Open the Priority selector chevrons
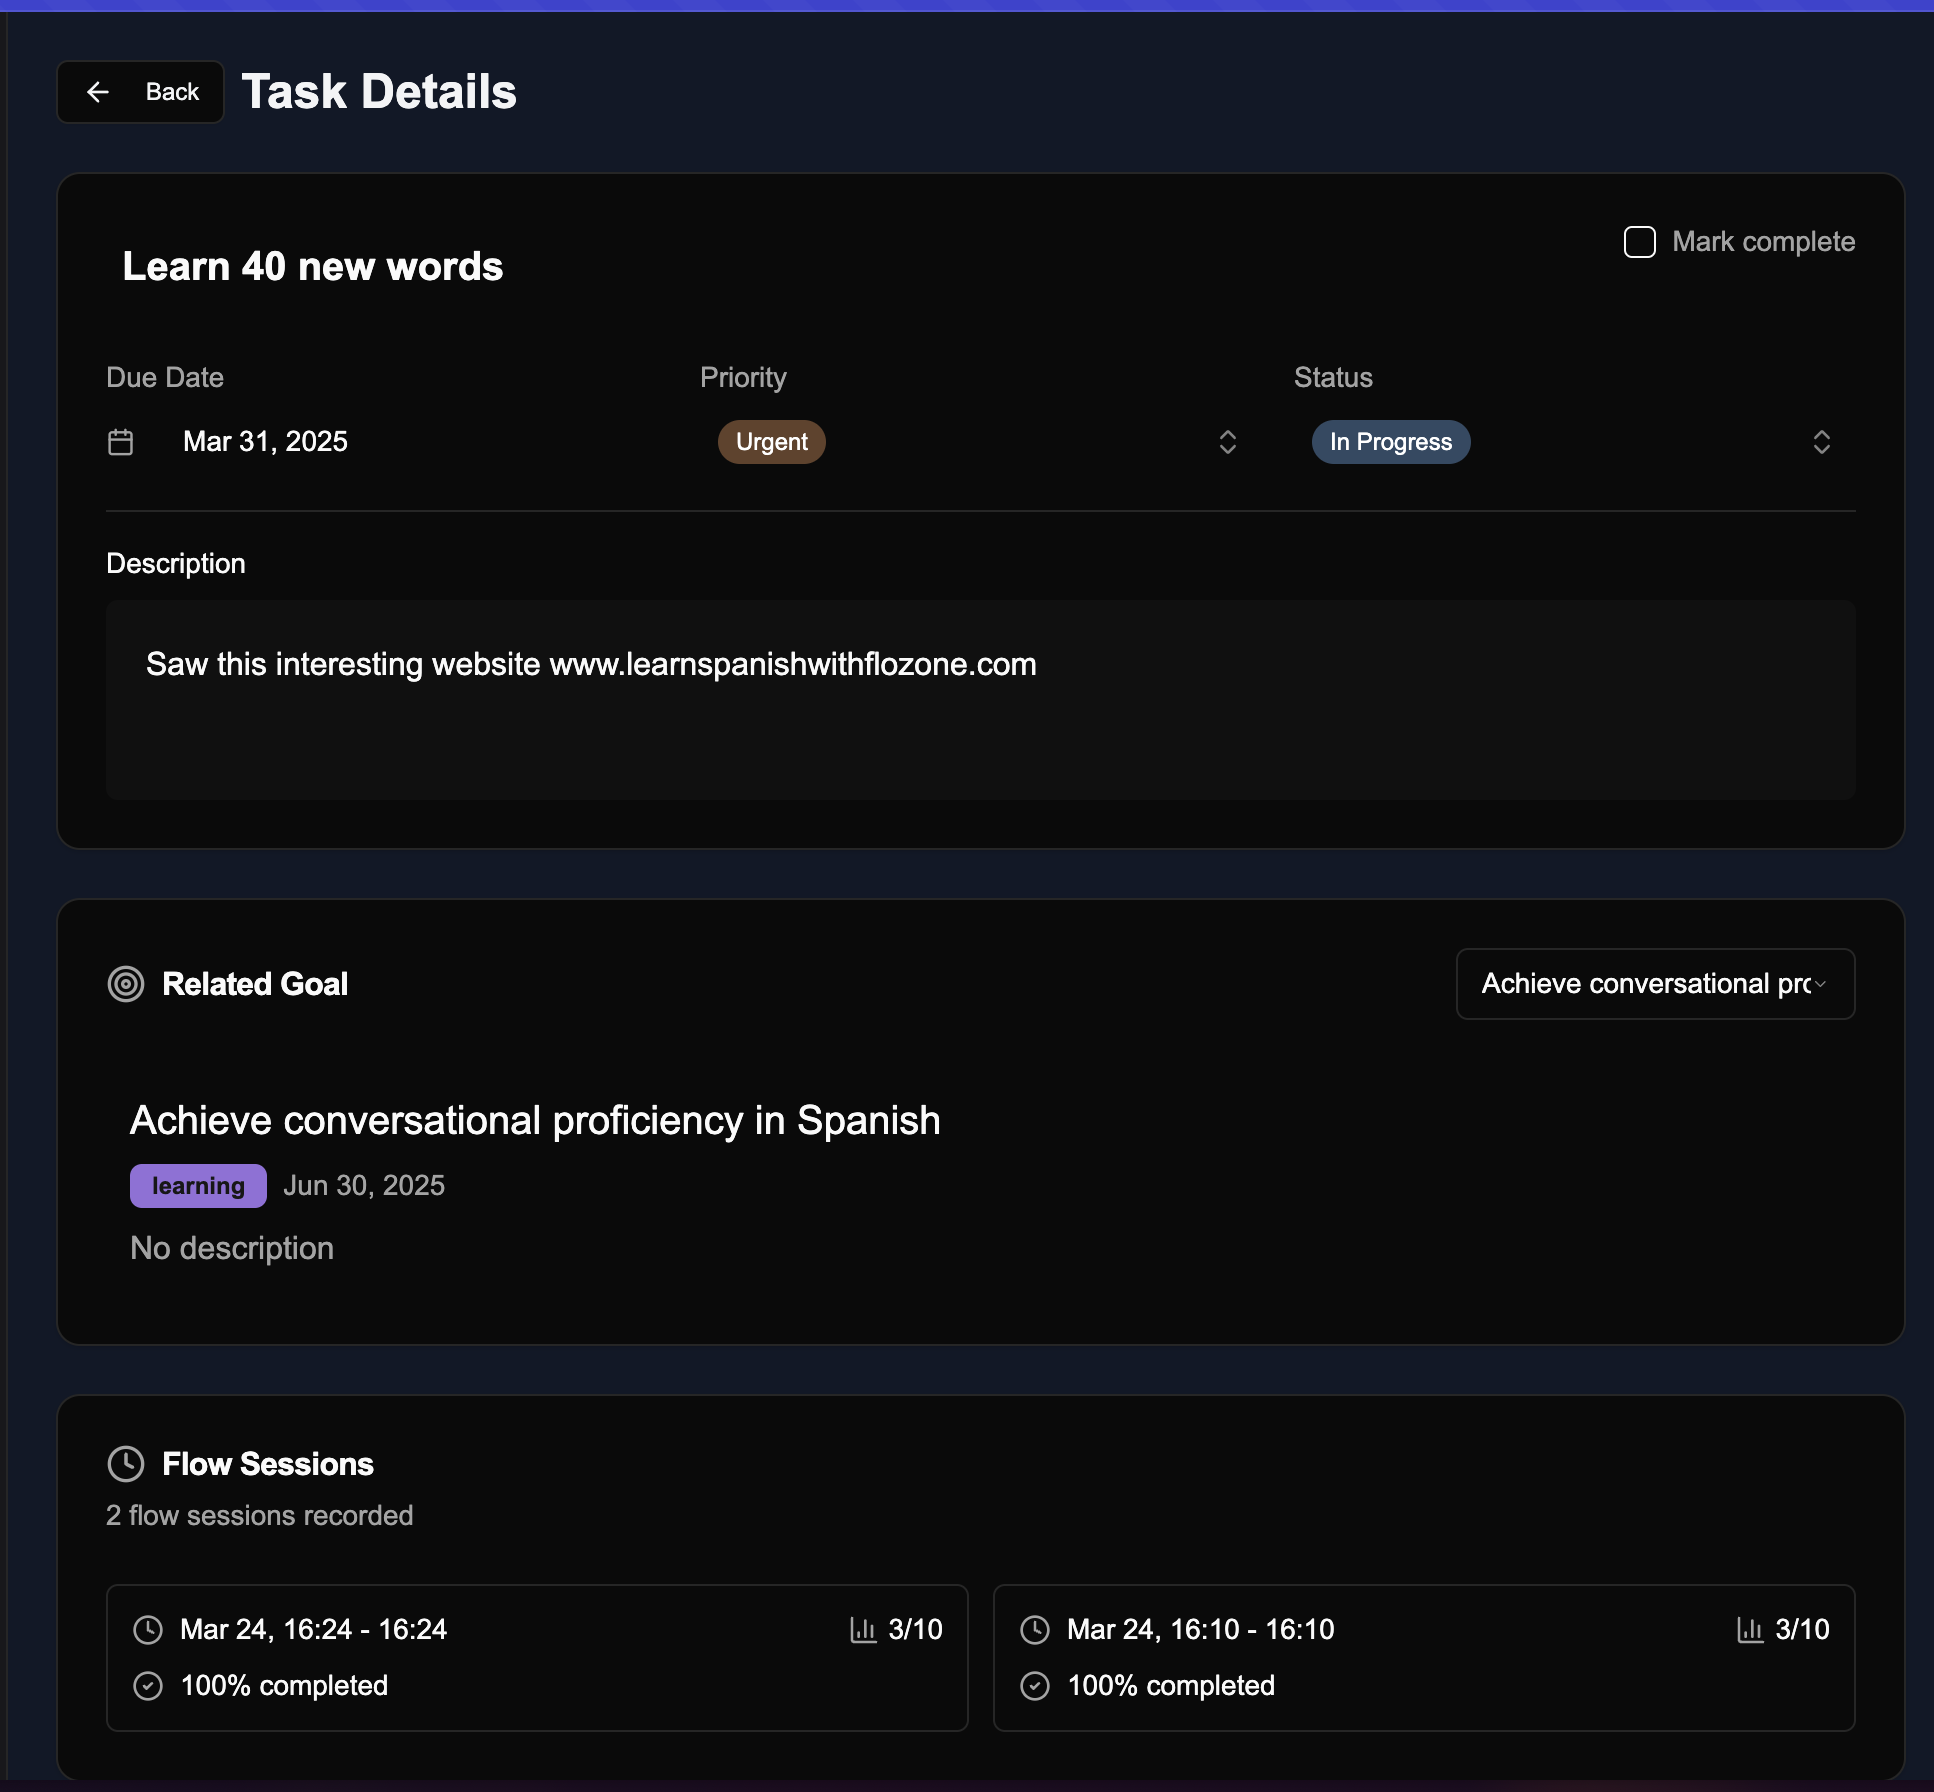 point(1228,441)
